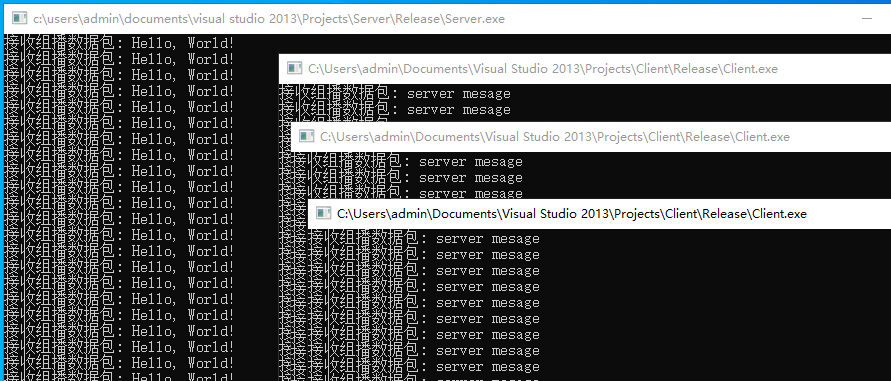
Task: Click the console icon of the middle Client.exe window
Action: tap(306, 136)
